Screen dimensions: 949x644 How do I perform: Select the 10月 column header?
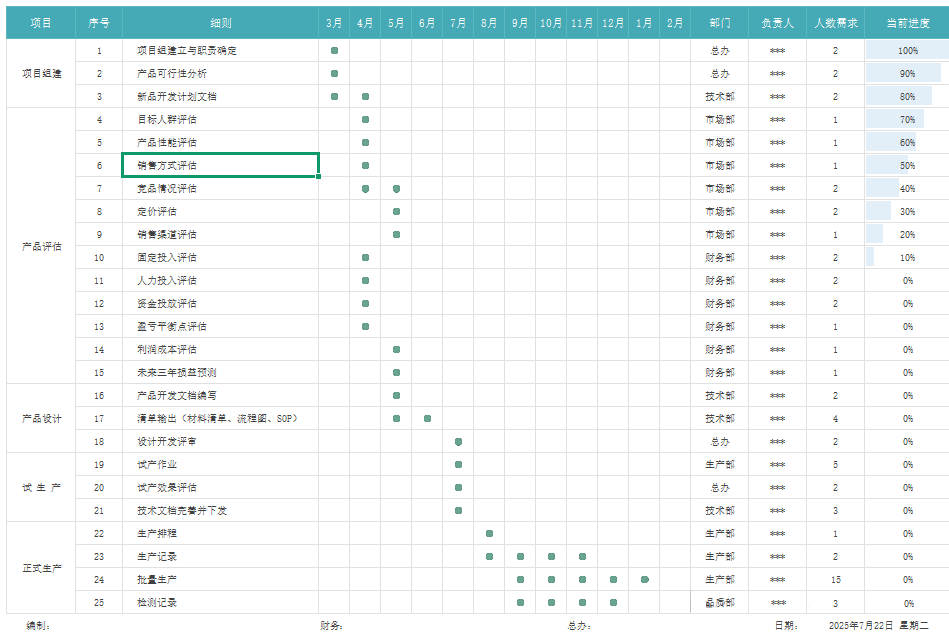click(x=551, y=23)
